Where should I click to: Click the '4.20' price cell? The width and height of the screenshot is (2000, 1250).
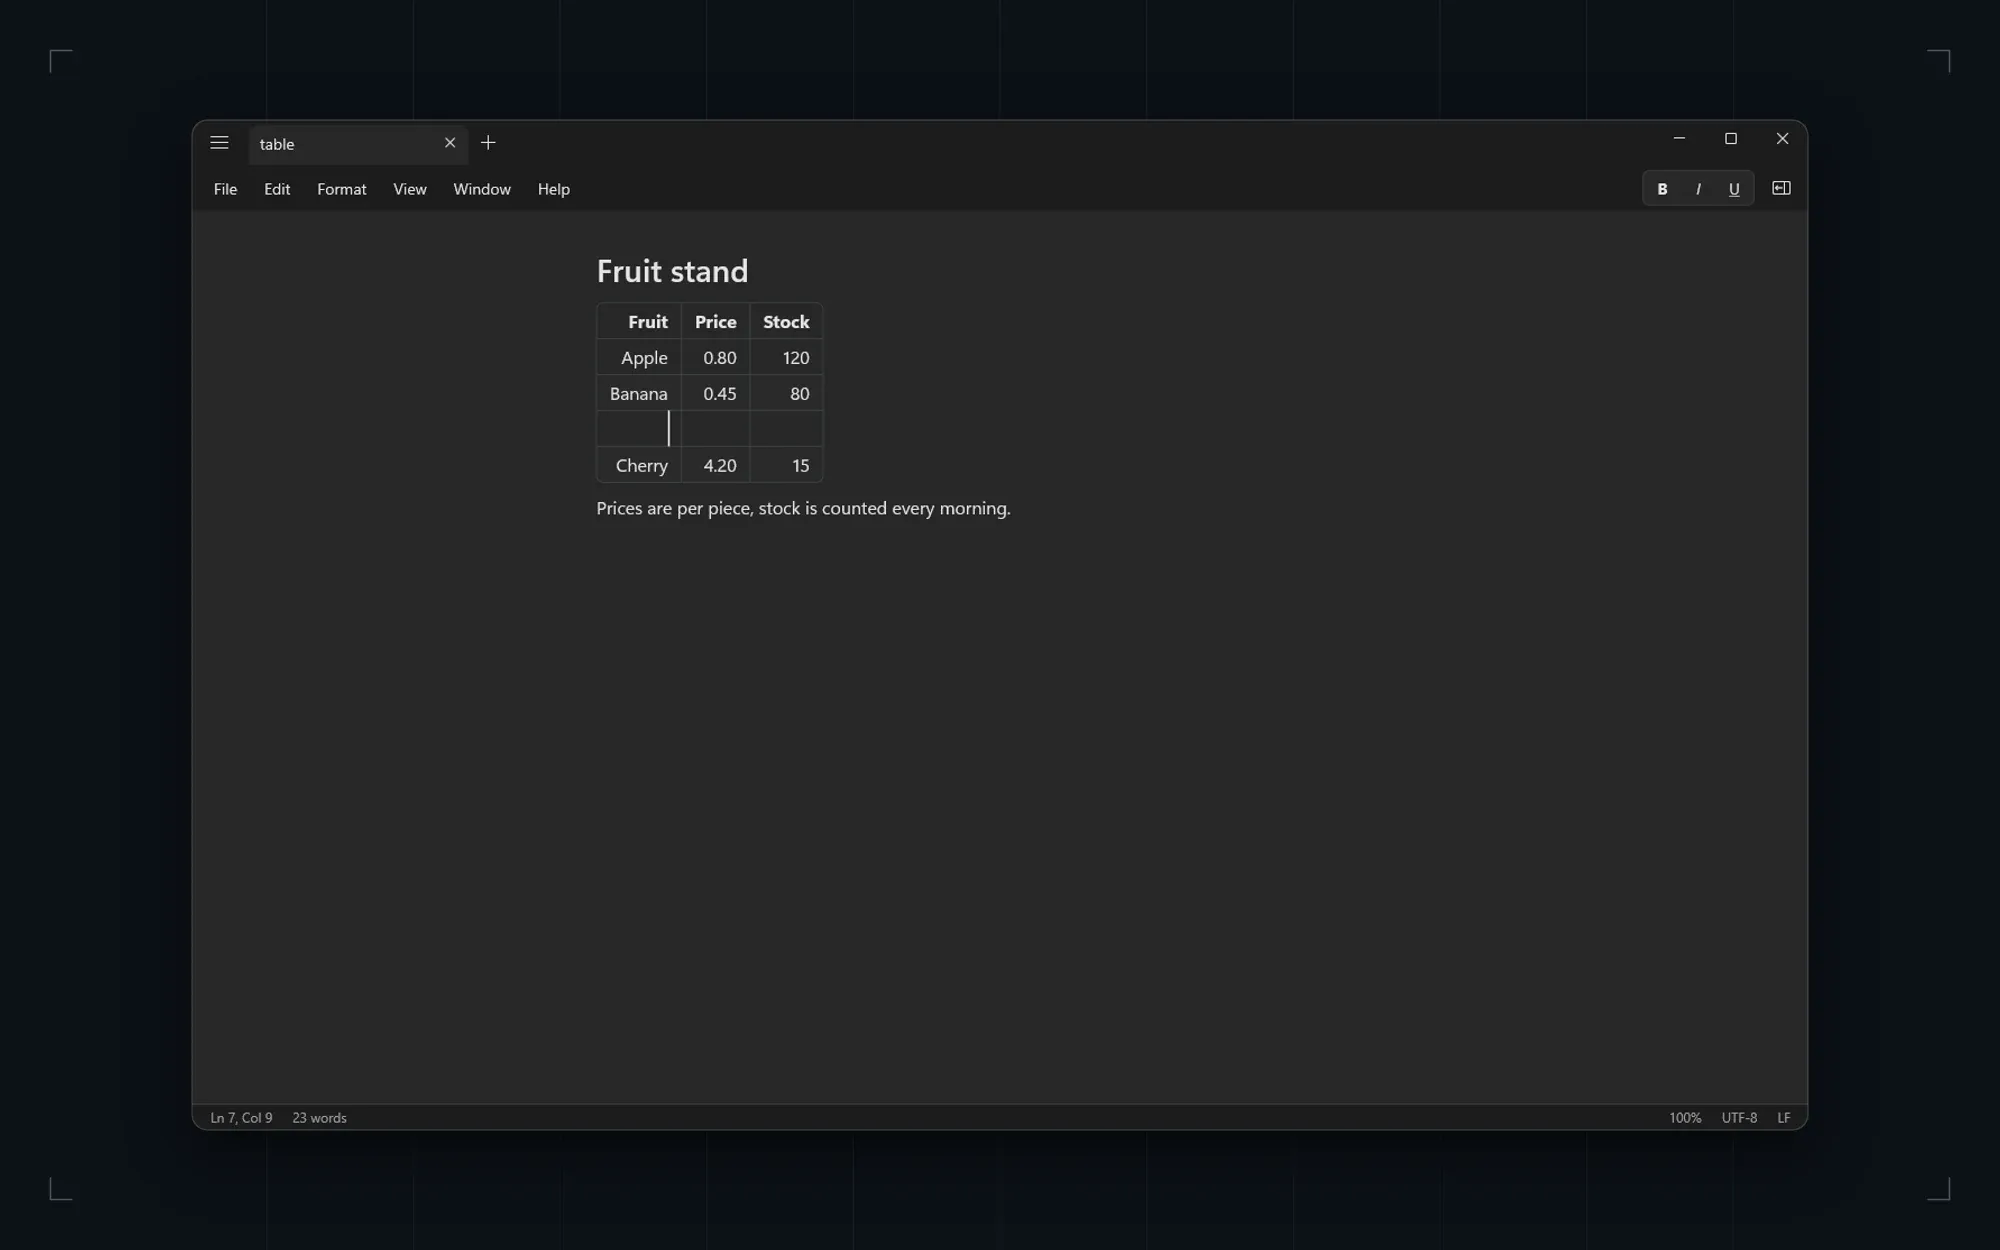(x=716, y=466)
